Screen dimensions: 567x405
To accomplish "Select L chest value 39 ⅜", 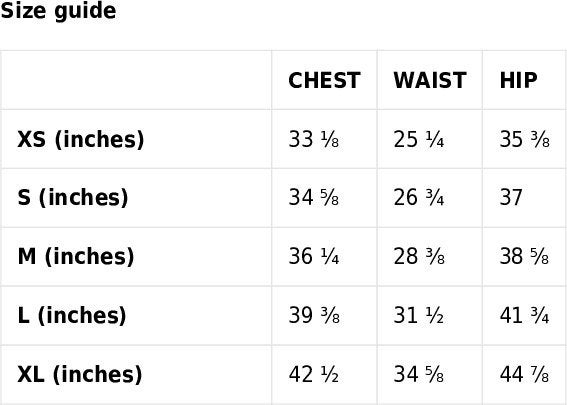I will (x=314, y=315).
